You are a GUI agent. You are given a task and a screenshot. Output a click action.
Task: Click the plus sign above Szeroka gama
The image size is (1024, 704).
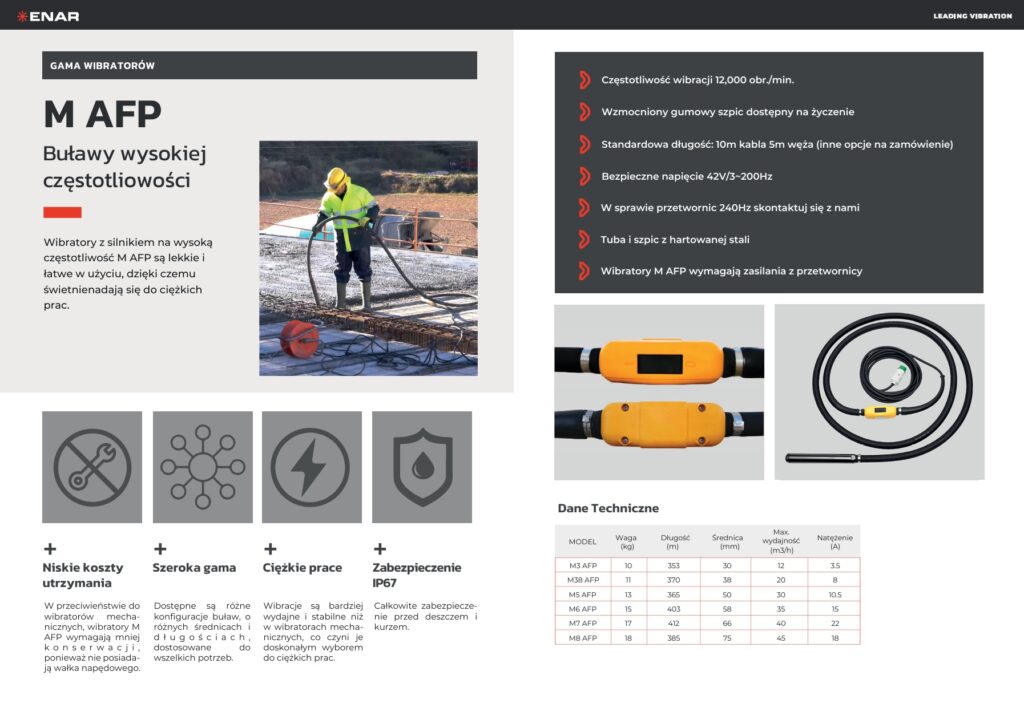(x=159, y=548)
